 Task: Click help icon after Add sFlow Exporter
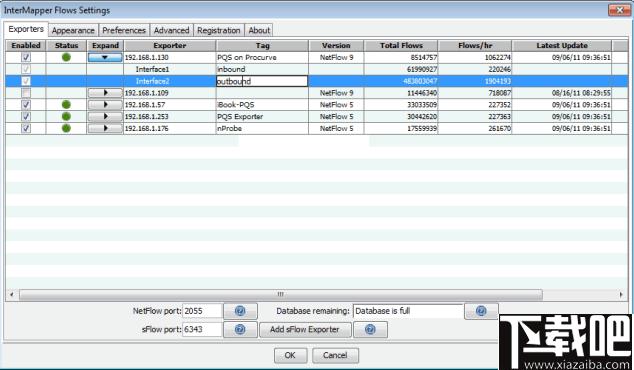[370, 329]
